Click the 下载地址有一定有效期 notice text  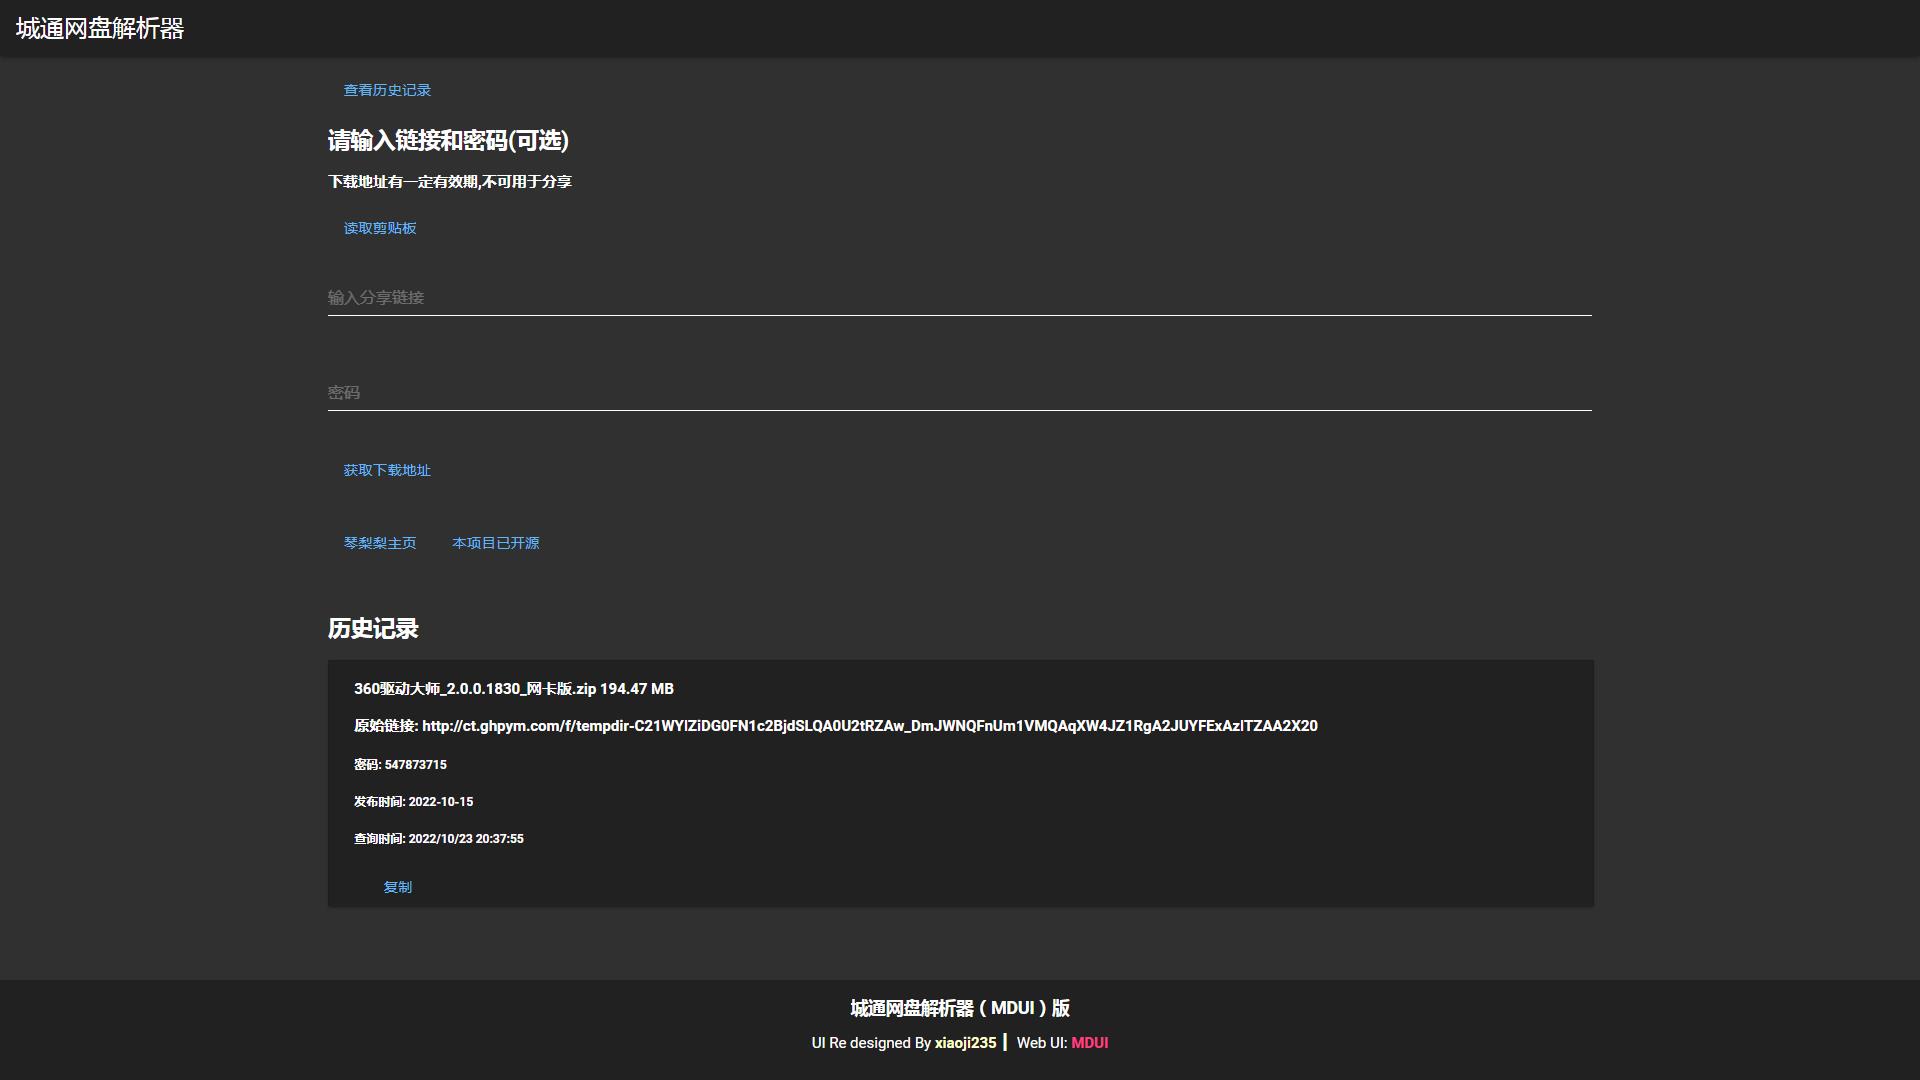coord(449,182)
